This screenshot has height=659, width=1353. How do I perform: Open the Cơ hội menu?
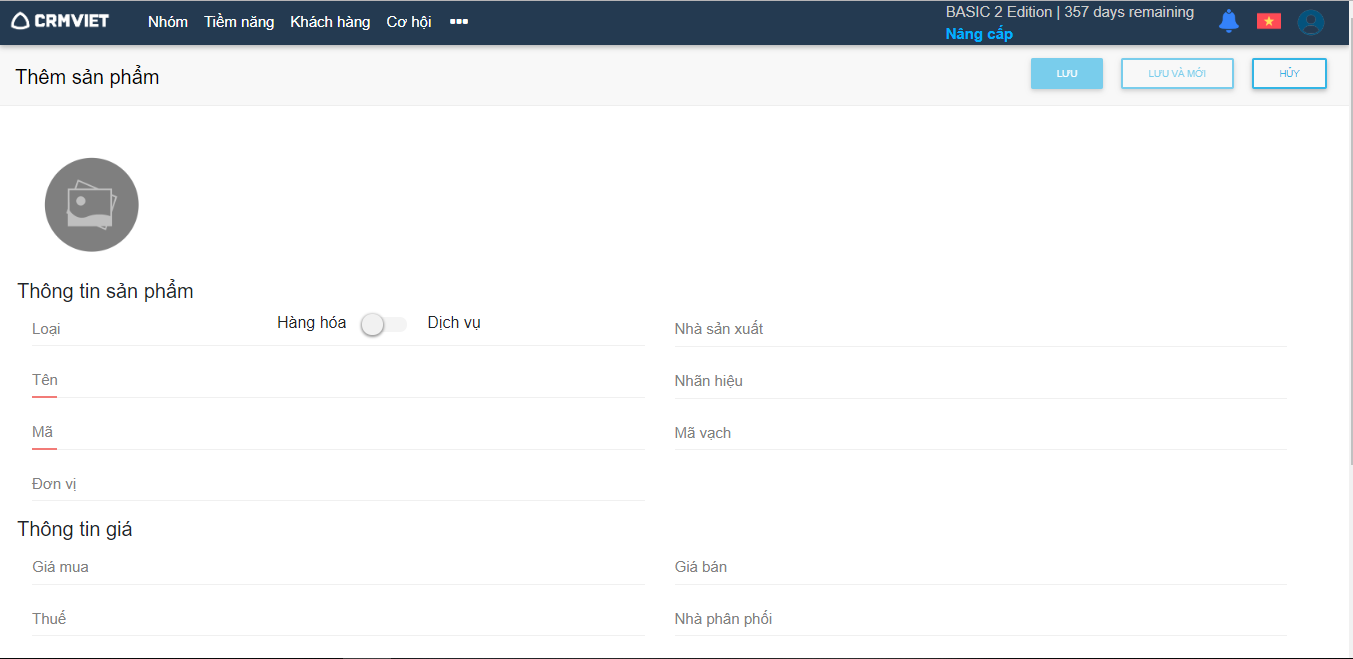(x=409, y=22)
